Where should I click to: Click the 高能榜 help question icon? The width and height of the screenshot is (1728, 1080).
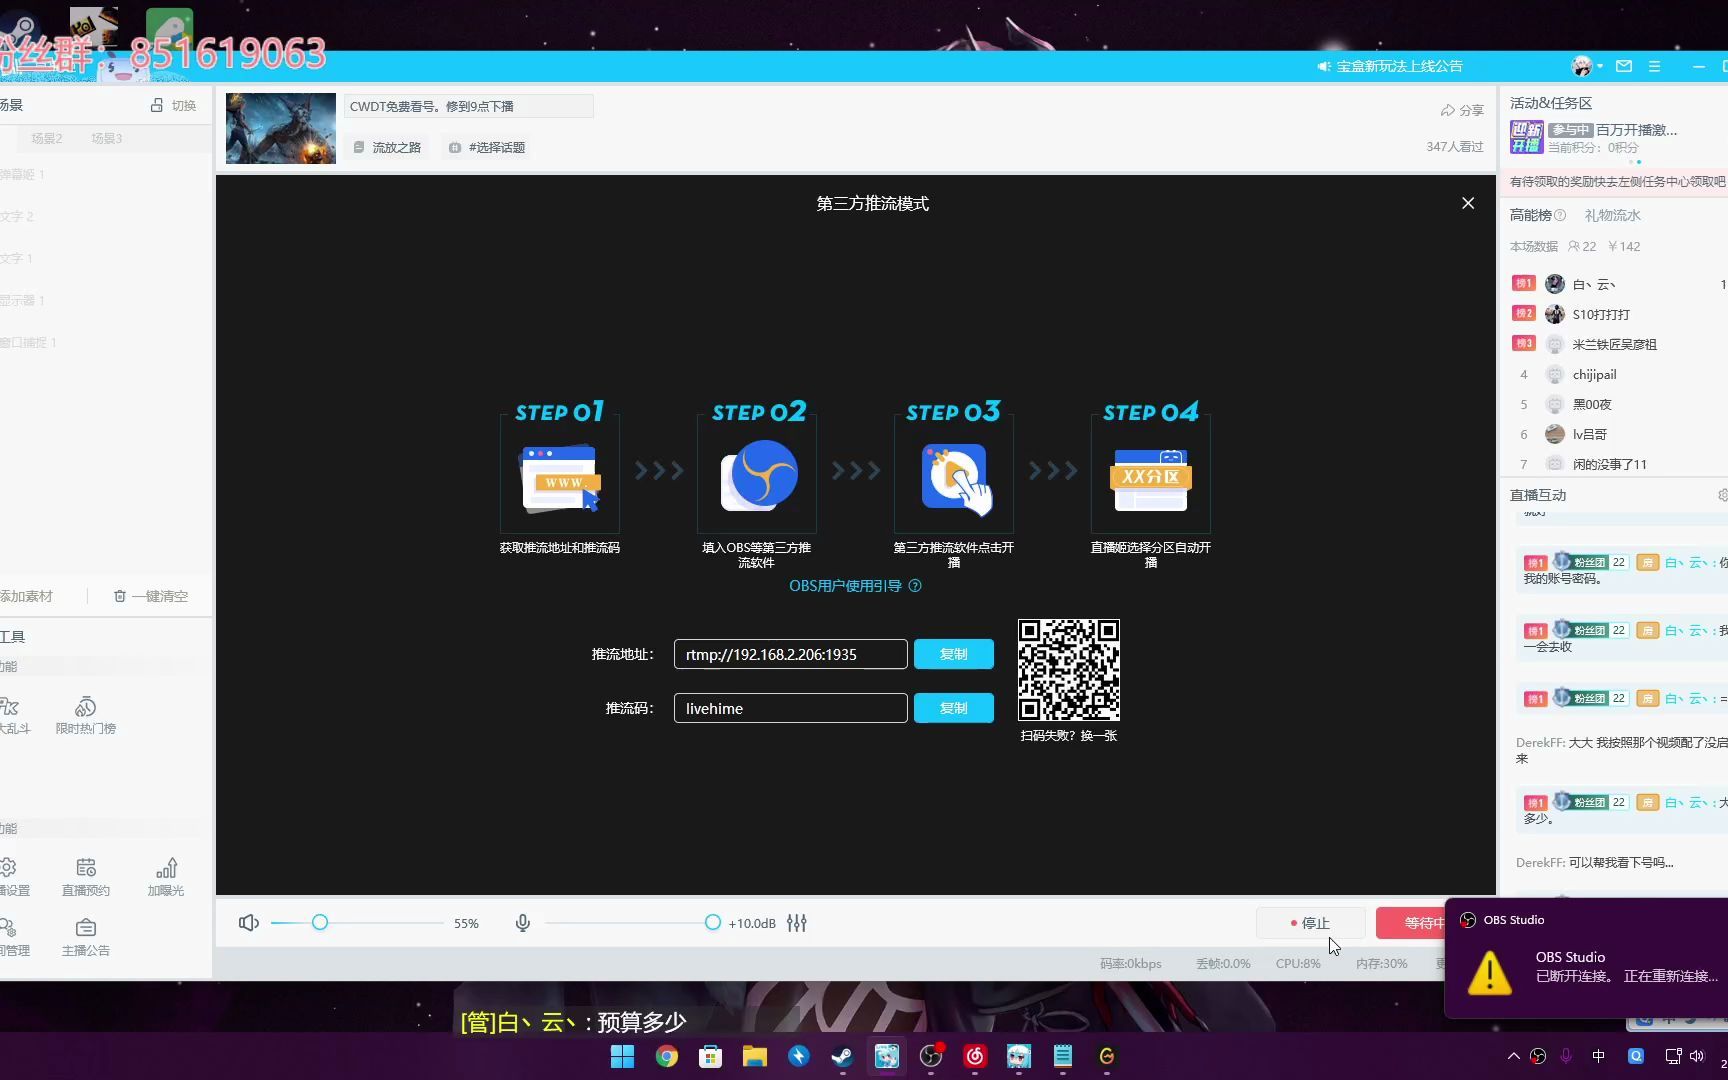[1560, 215]
